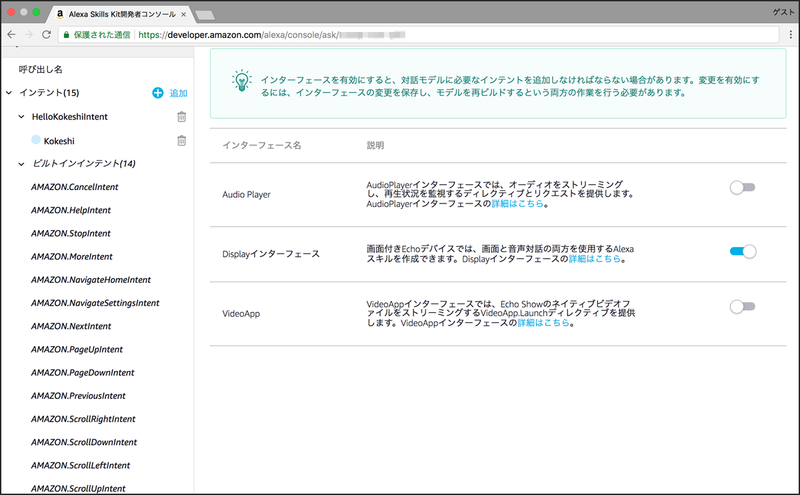Click the address bar URL field

click(418, 35)
